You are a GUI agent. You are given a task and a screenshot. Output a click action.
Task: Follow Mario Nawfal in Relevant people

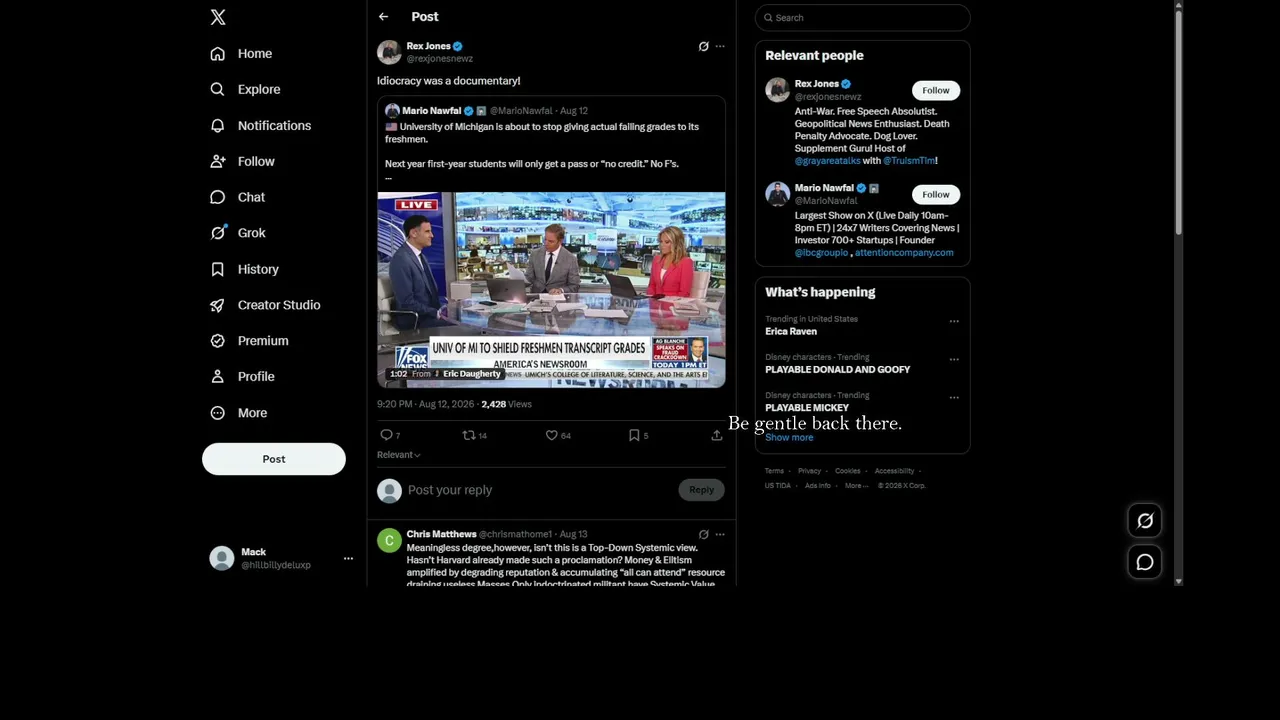(x=936, y=194)
